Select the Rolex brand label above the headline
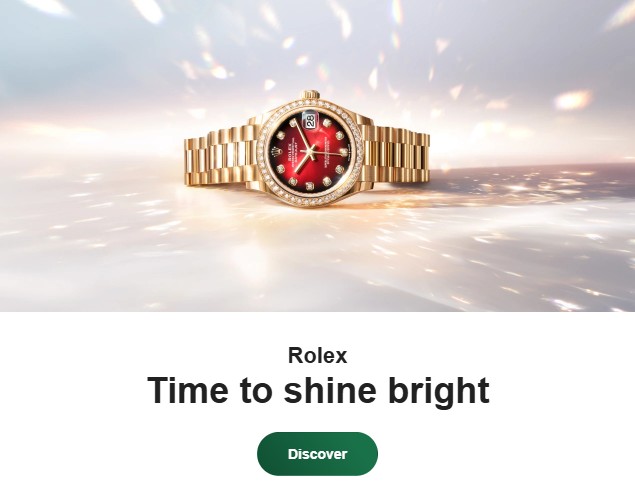 [318, 355]
